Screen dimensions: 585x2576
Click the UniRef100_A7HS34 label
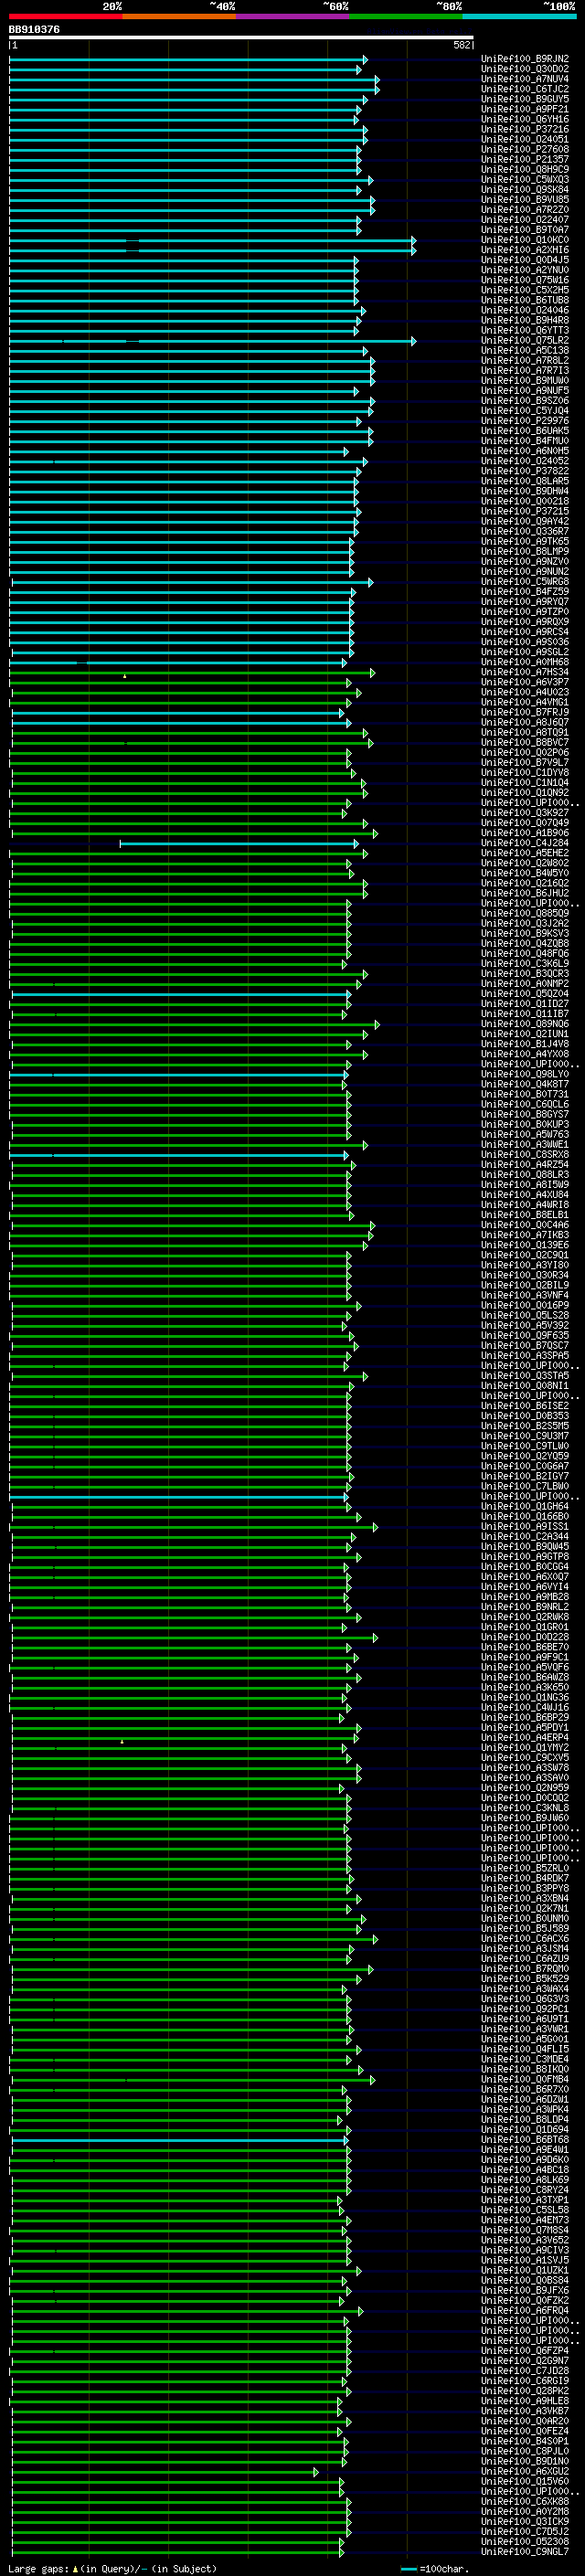tap(525, 672)
